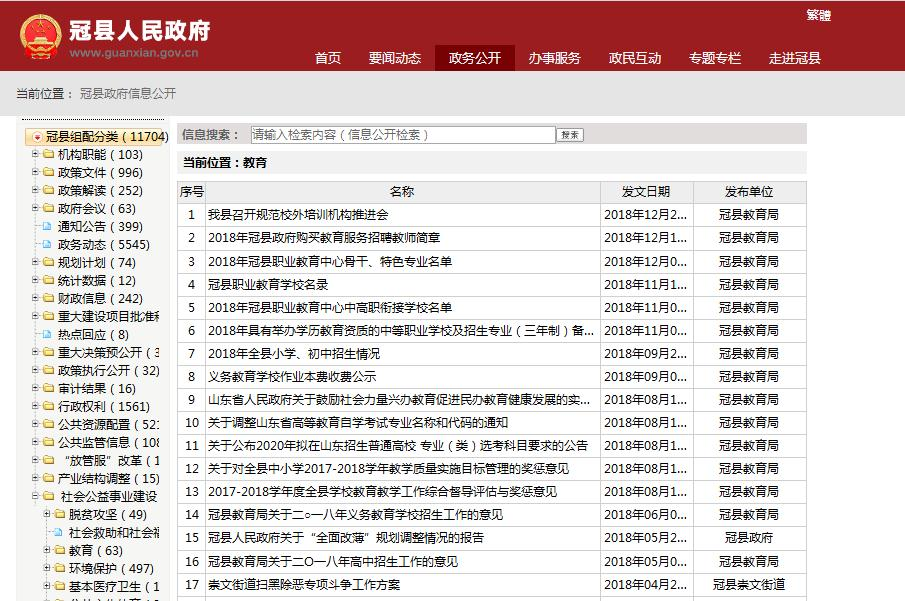
Task: Switch to 繁體 traditional Chinese
Action: (x=818, y=16)
